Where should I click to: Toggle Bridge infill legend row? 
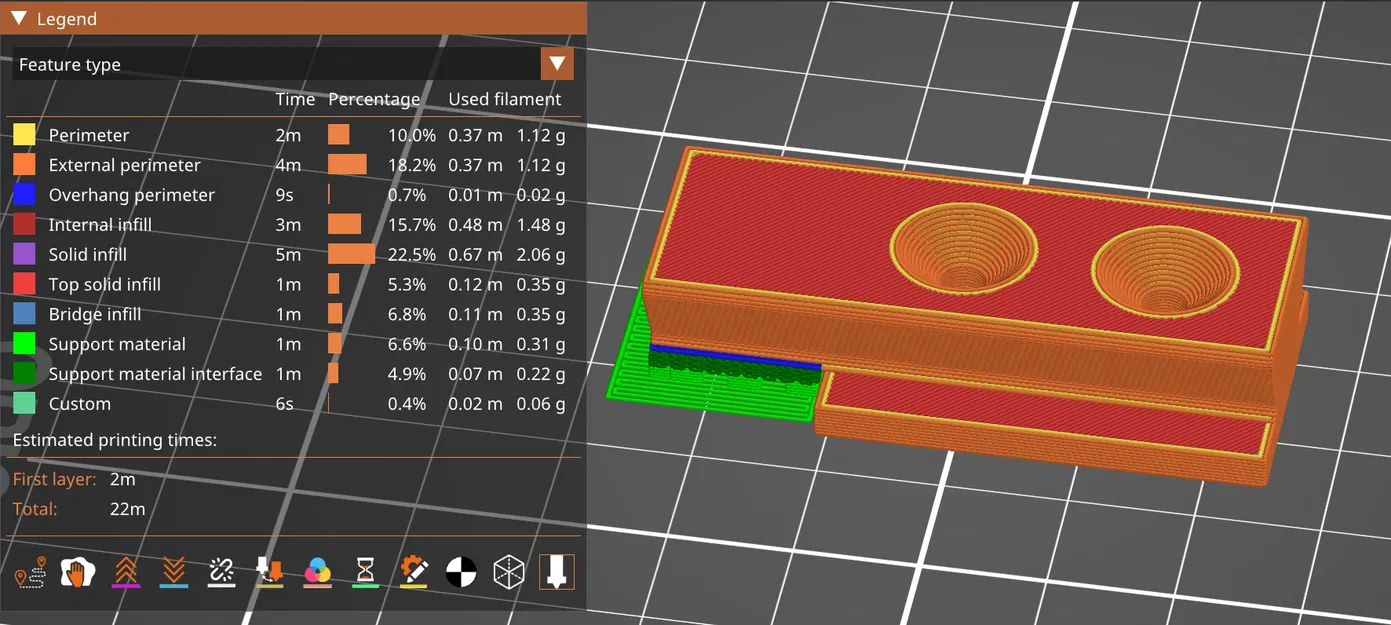point(289,314)
